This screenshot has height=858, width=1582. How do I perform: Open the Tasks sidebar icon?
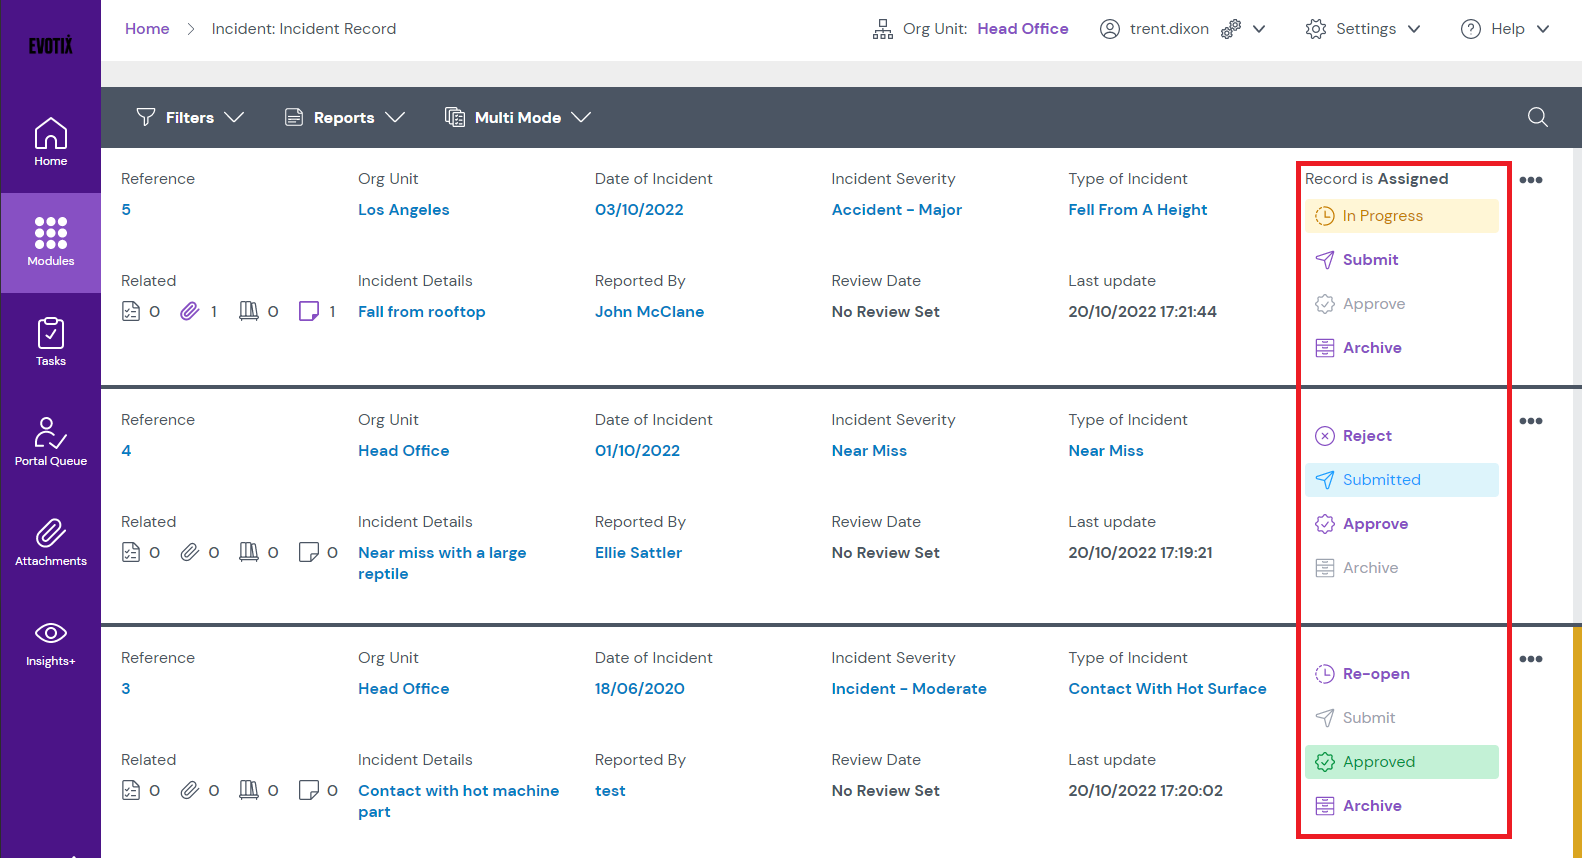pyautogui.click(x=51, y=341)
